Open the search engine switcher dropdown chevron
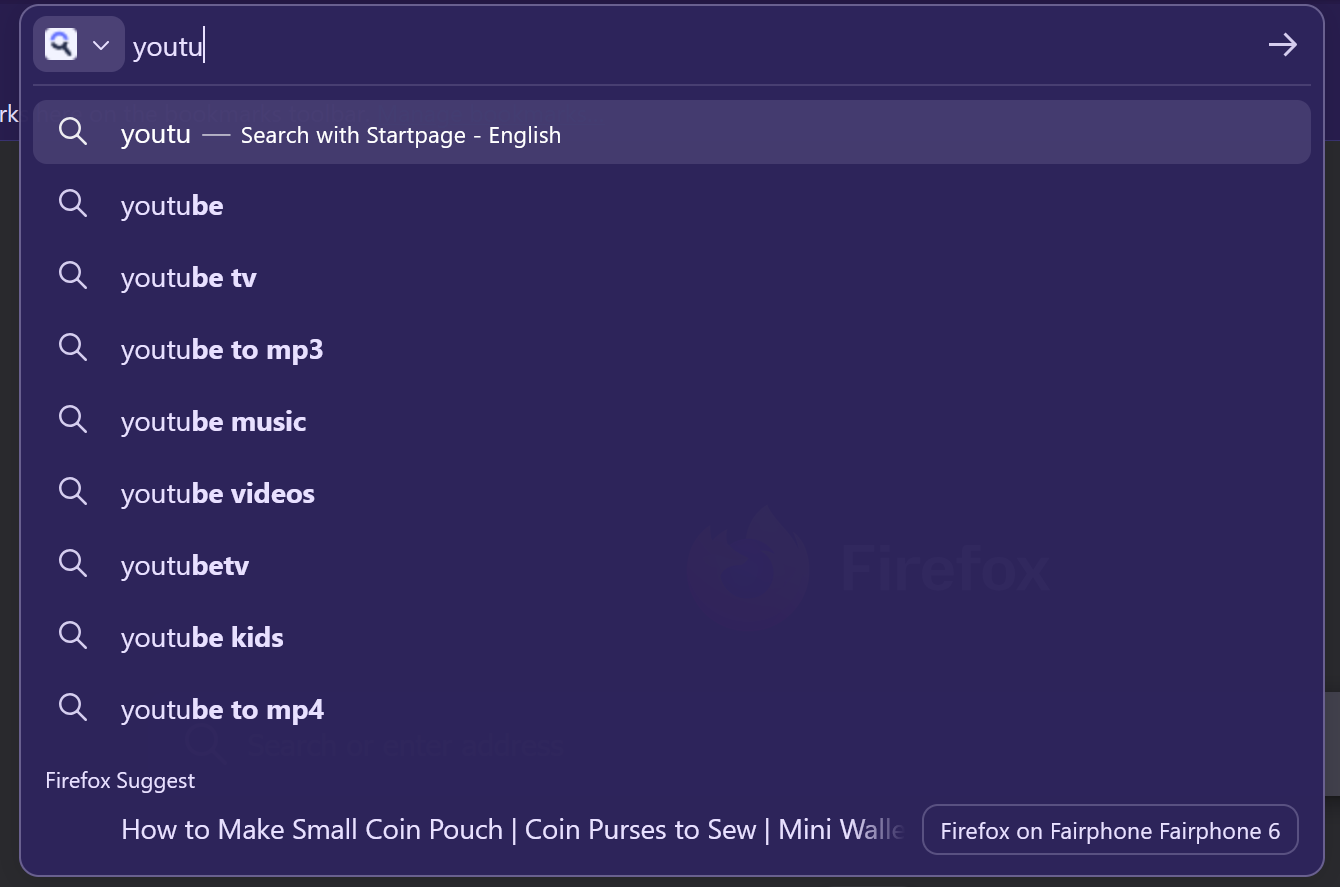The image size is (1340, 887). [101, 45]
